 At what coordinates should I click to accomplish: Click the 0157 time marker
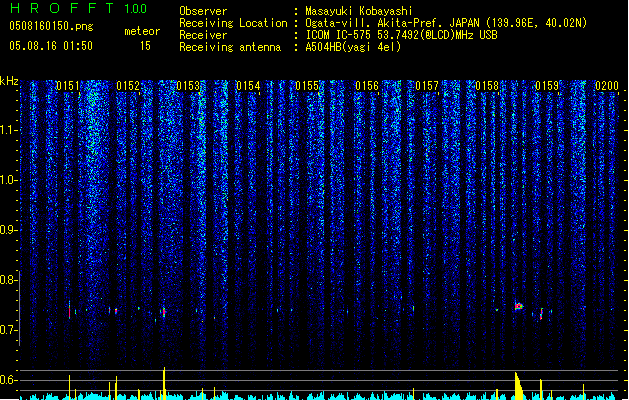coord(427,86)
